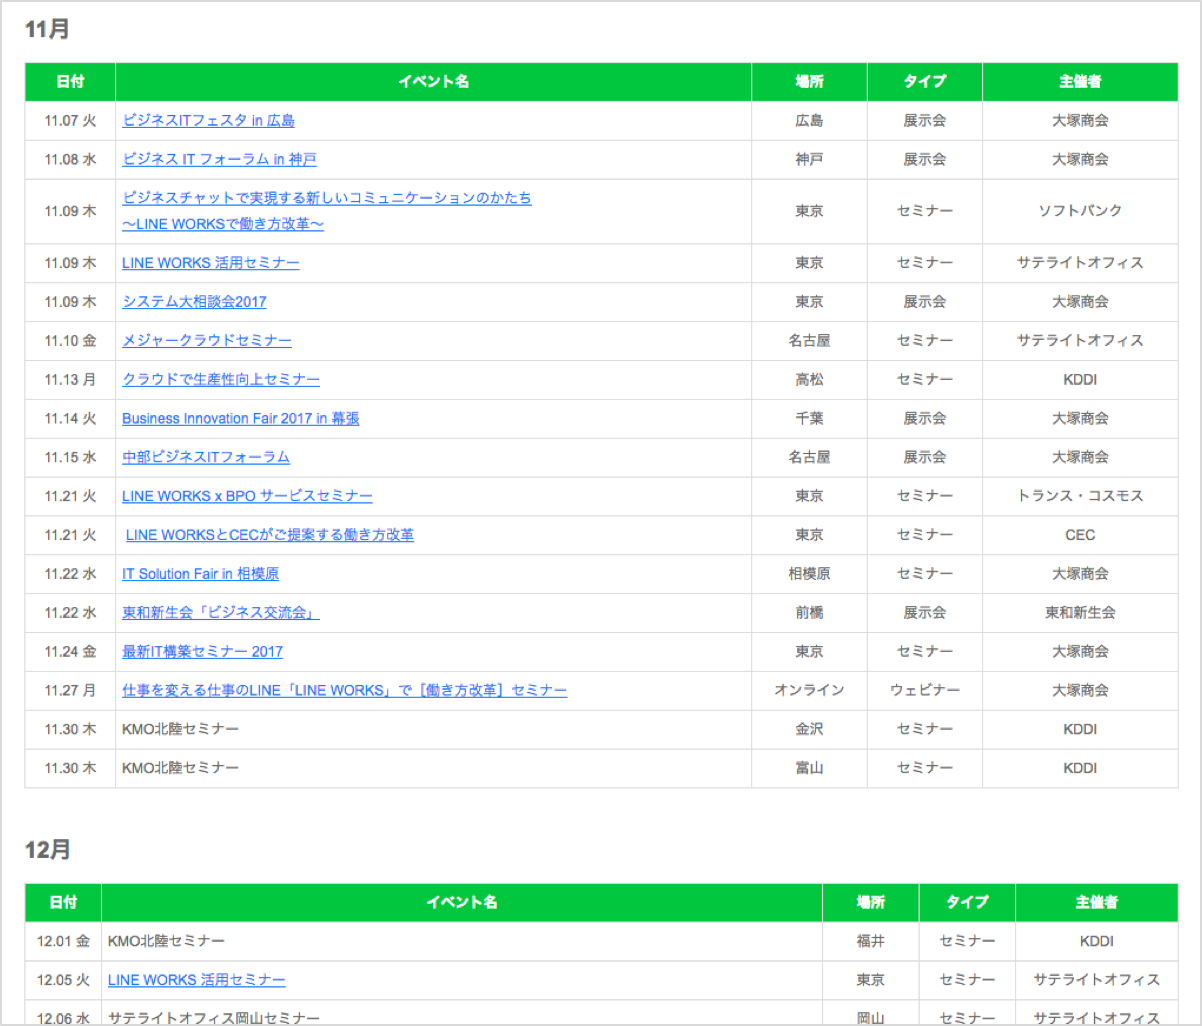Open Business Innovation Fair 2017 in 幕張
The width and height of the screenshot is (1202, 1026).
(240, 419)
